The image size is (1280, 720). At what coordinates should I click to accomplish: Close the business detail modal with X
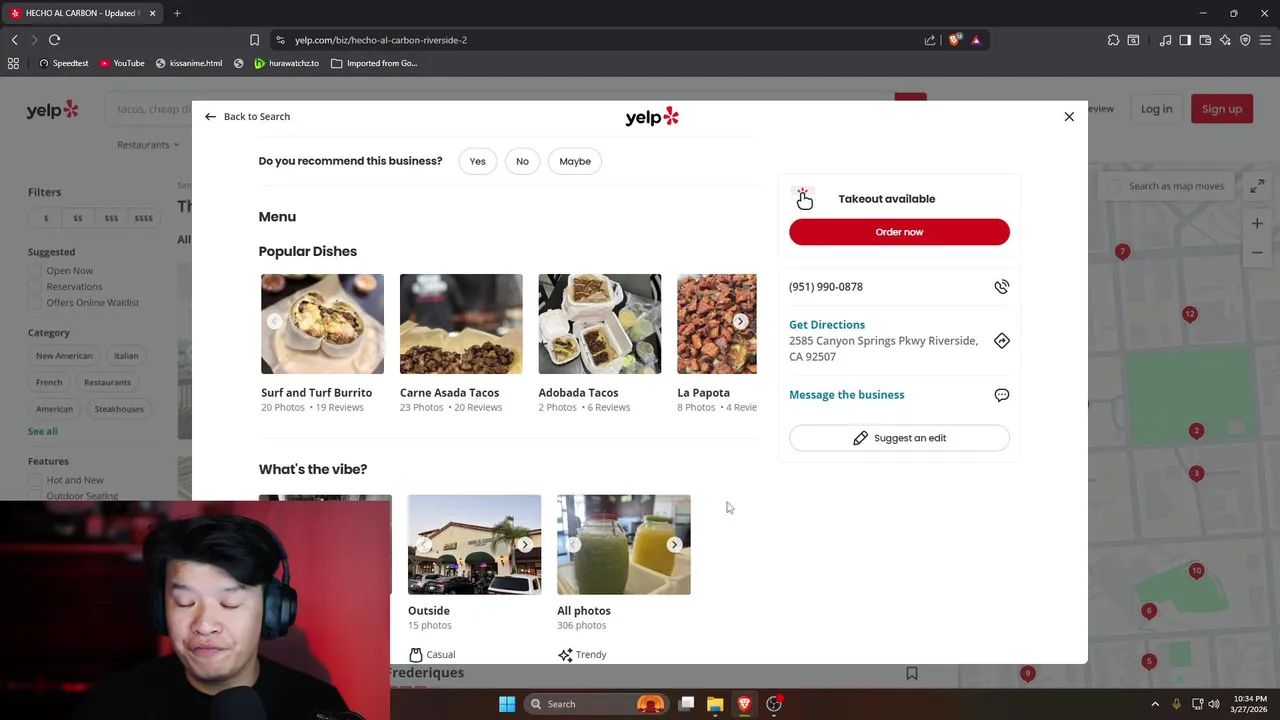click(1069, 117)
